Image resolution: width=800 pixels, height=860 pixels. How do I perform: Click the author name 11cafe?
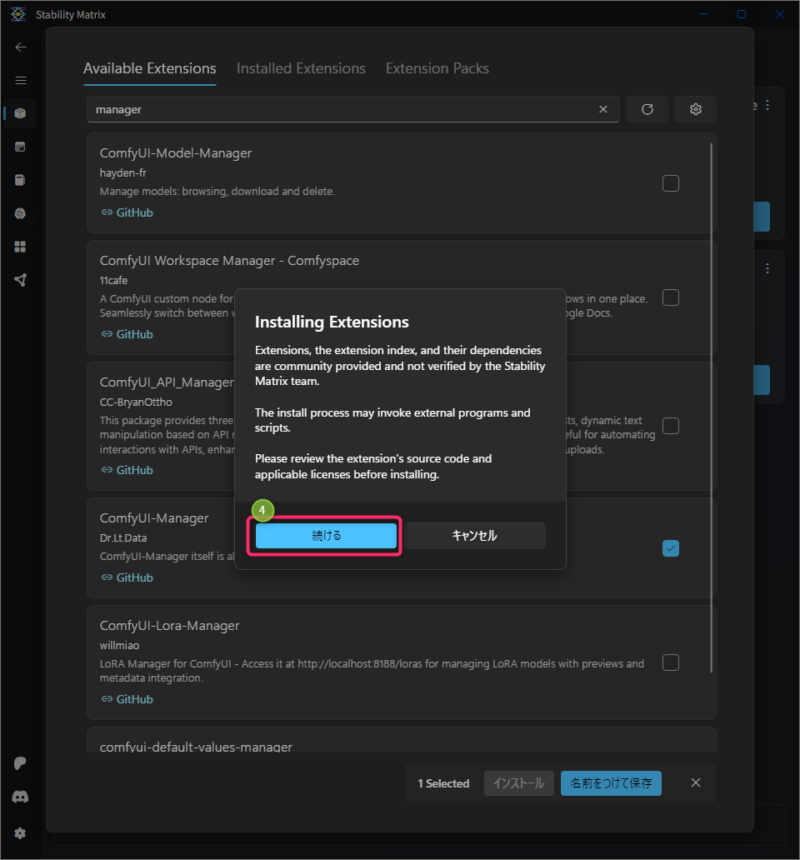pyautogui.click(x=114, y=280)
